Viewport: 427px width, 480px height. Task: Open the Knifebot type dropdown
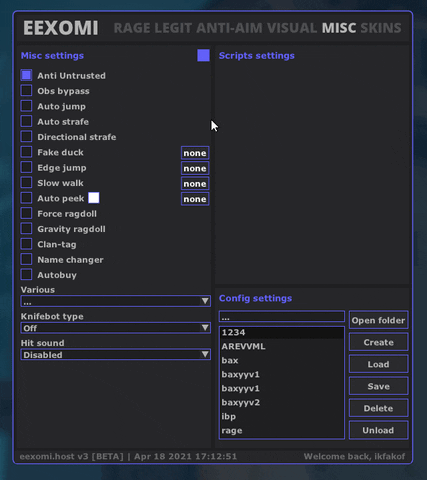click(x=115, y=328)
